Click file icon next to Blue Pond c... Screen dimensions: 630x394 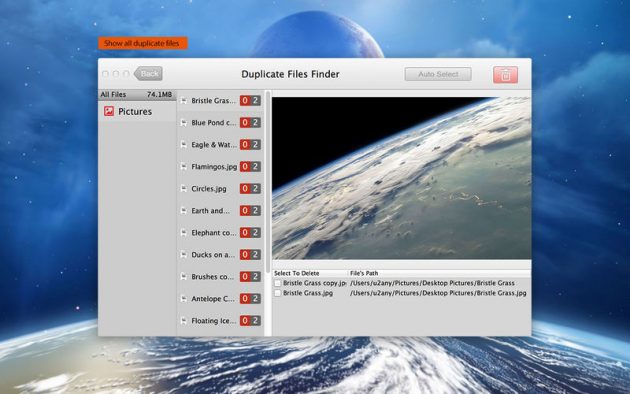tap(184, 122)
